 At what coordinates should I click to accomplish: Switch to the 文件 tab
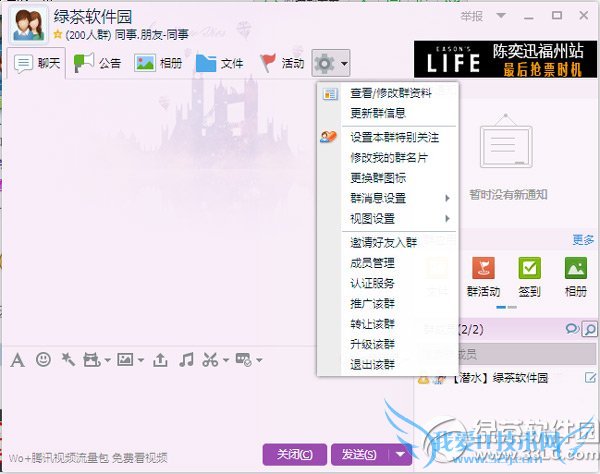tap(220, 63)
